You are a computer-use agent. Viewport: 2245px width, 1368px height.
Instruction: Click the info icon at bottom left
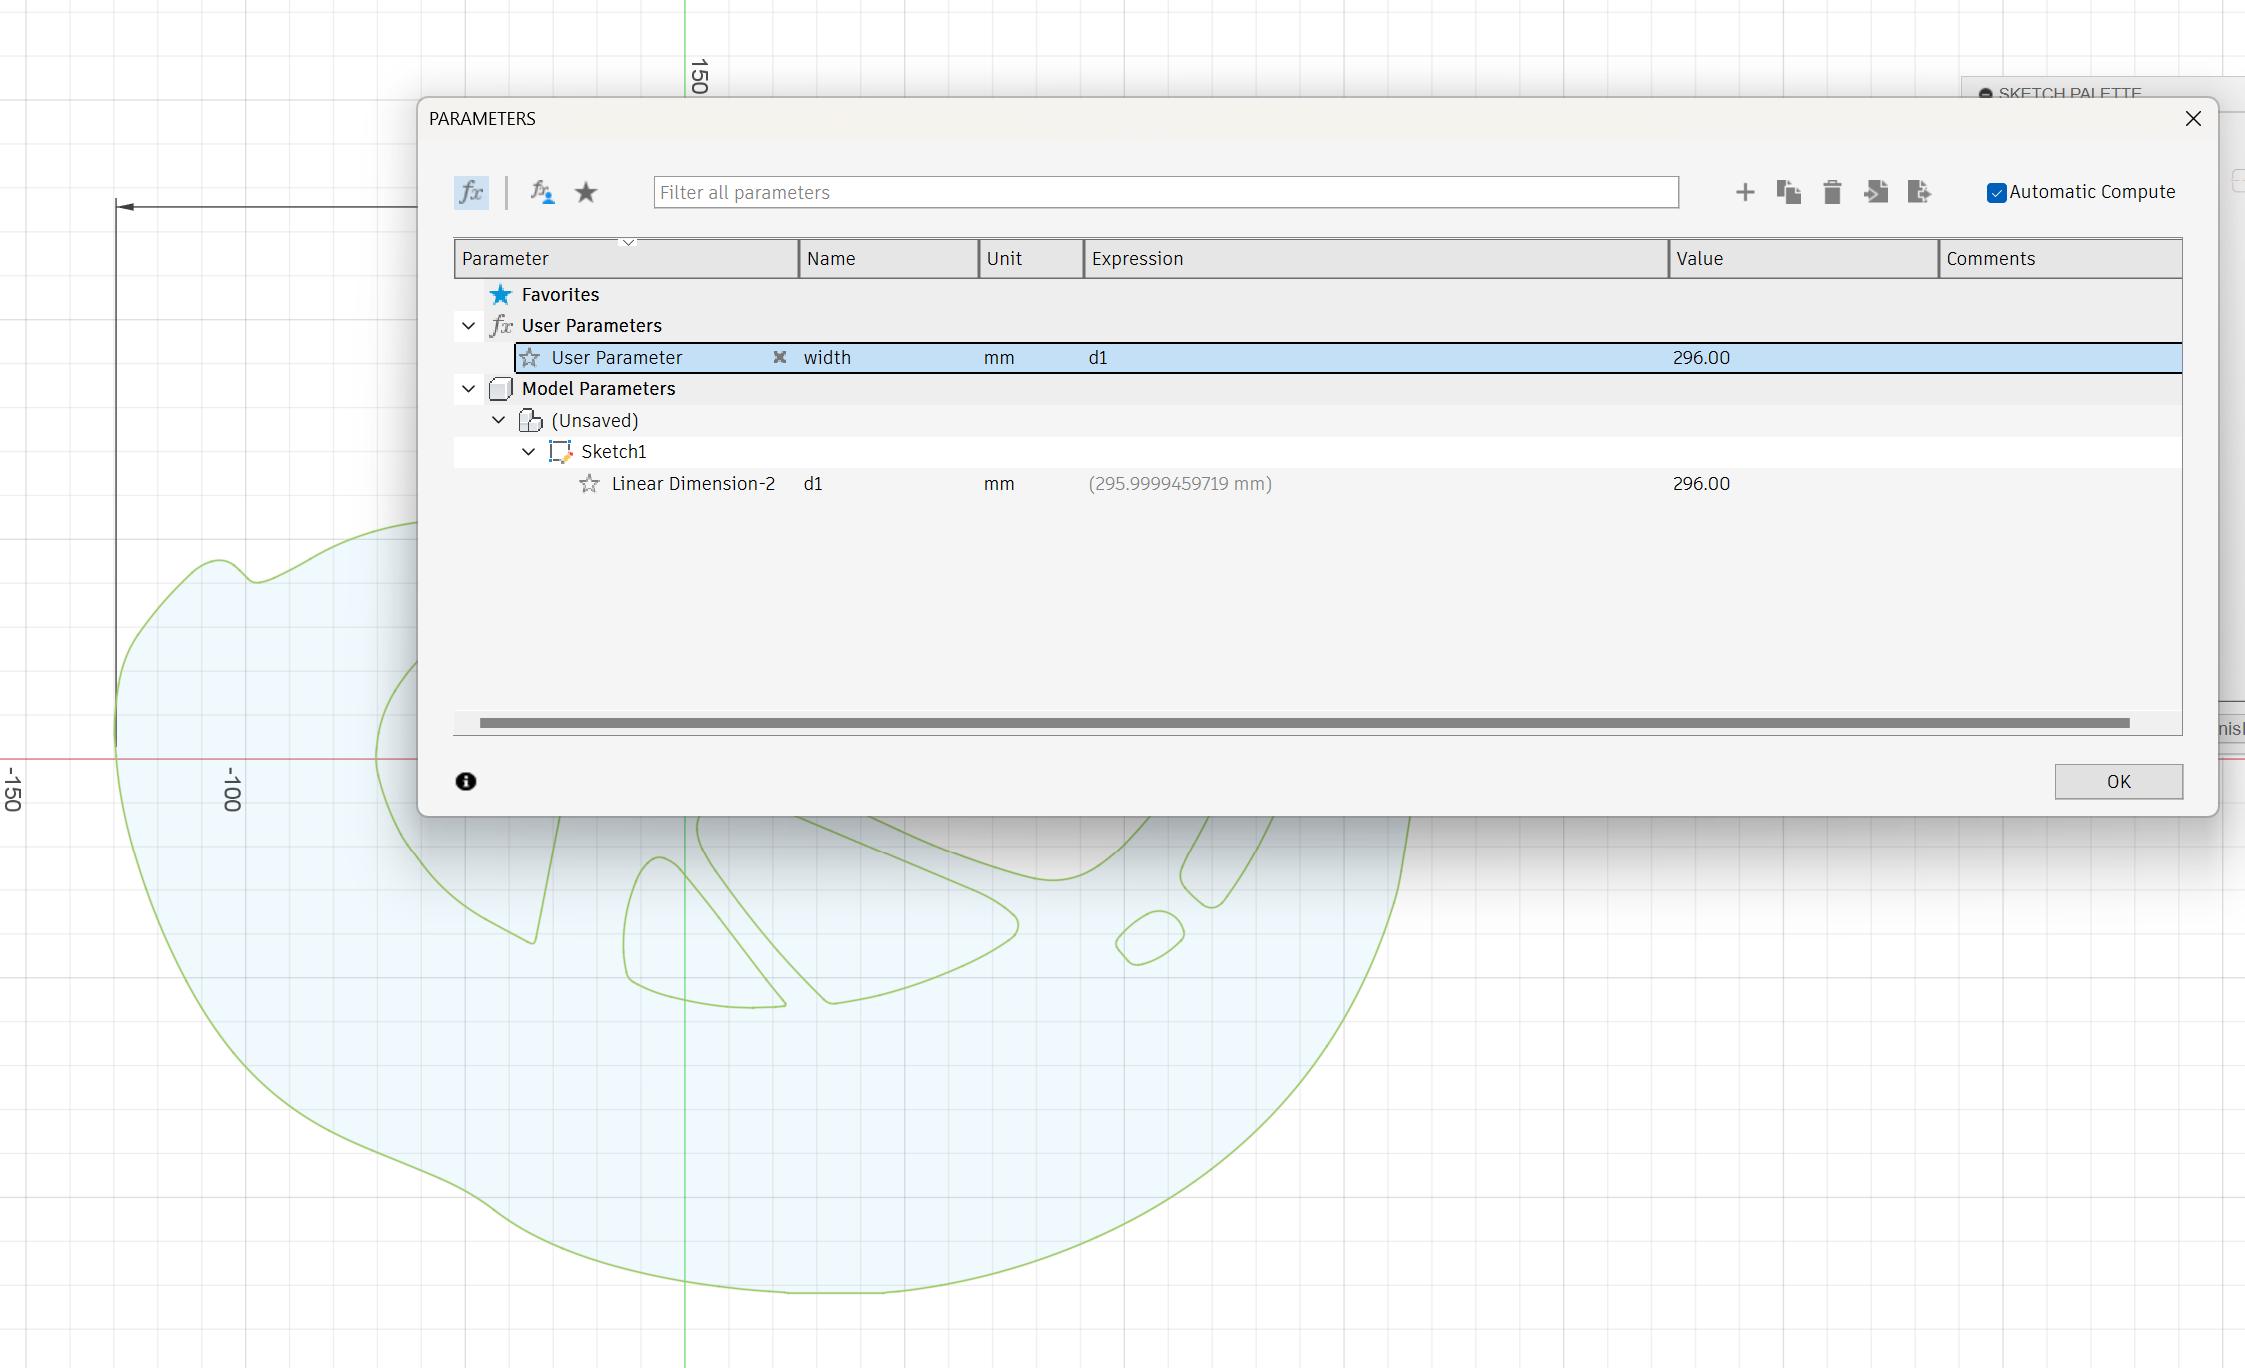465,781
